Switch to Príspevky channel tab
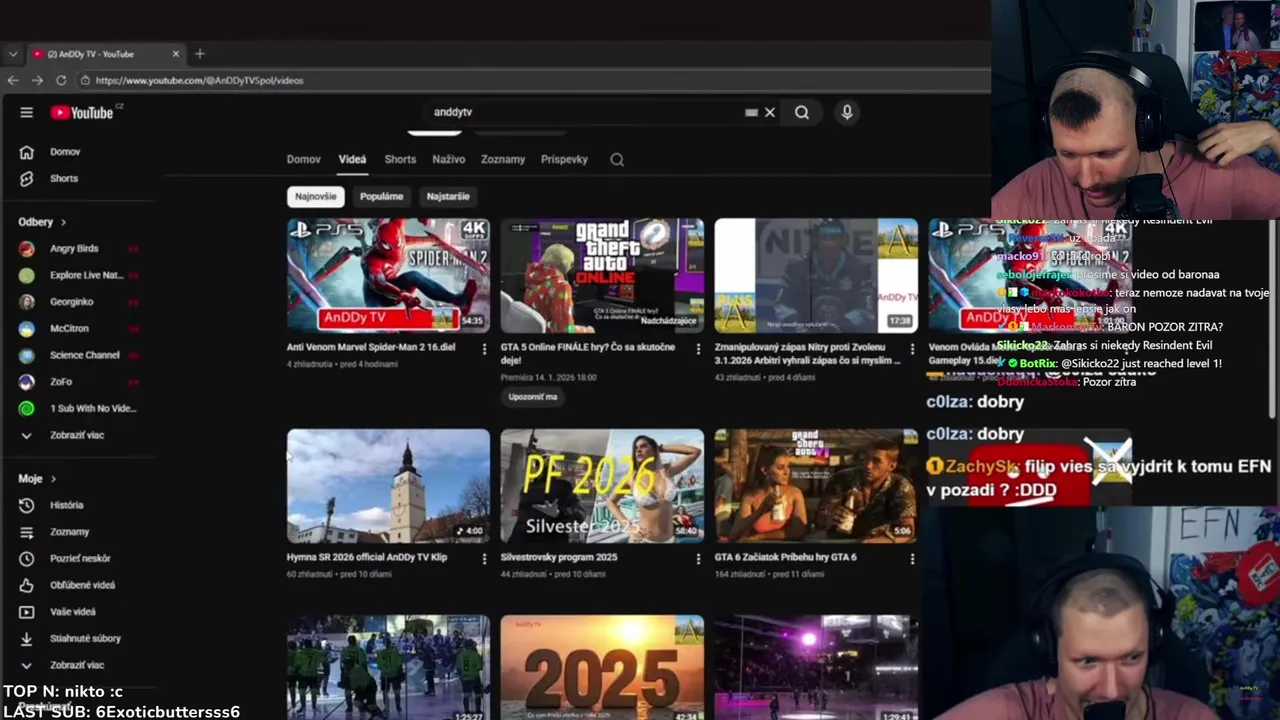Screen dimensions: 1280x720 564,160
